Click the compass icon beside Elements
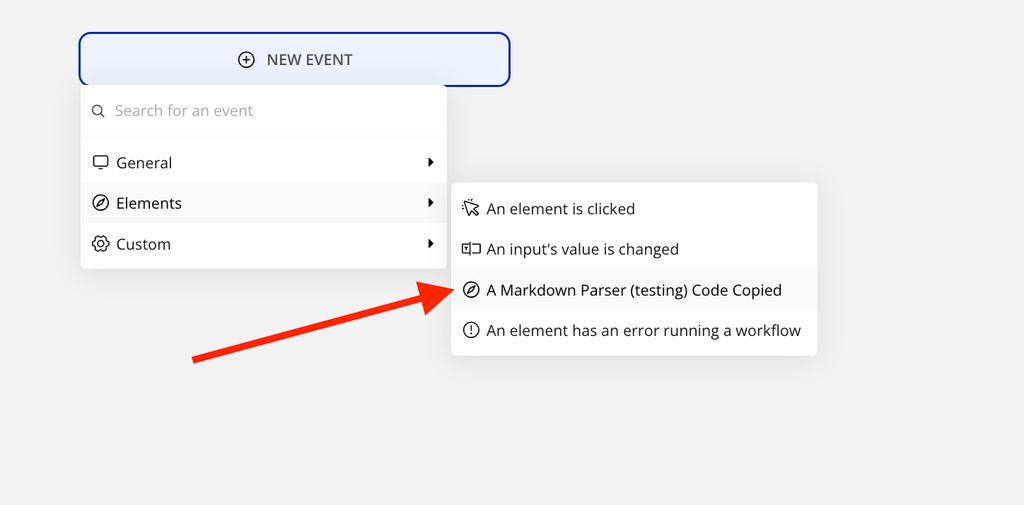Screen dimensions: 1024x505 [x=100, y=203]
